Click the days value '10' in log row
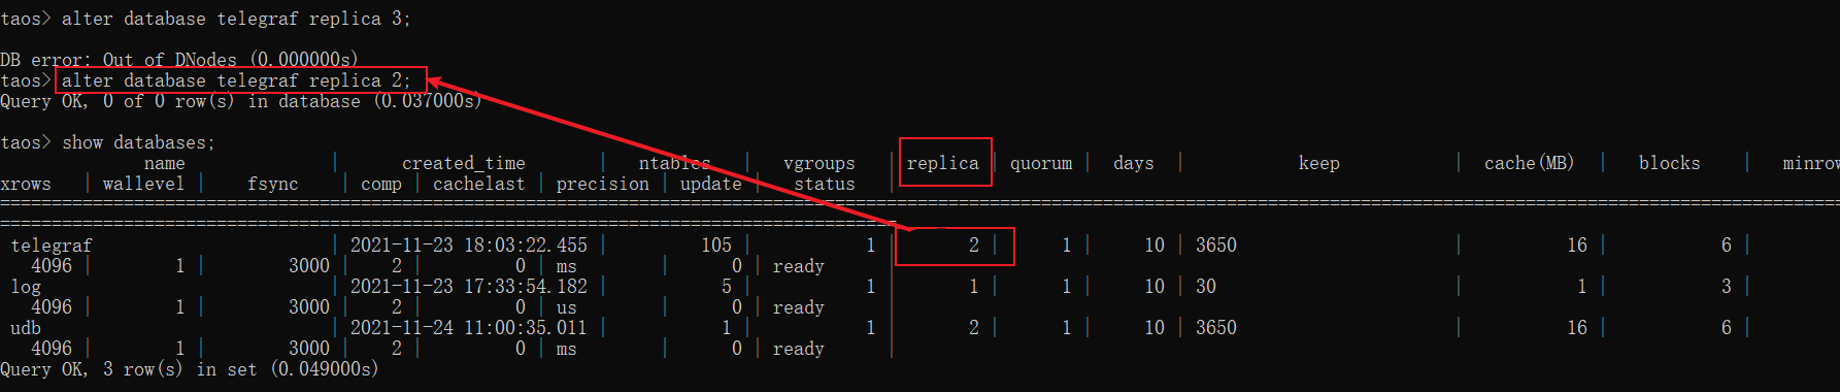 1154,287
